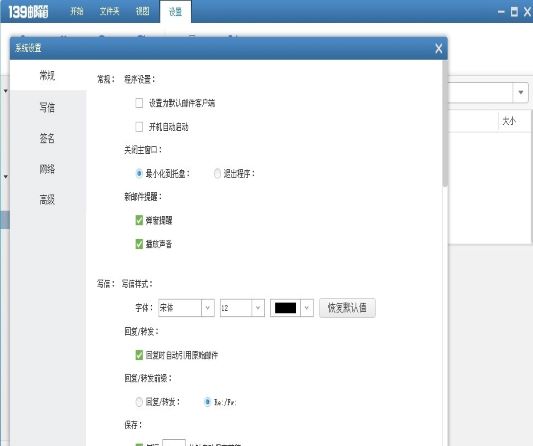Switch to 写信 settings tab
The width and height of the screenshot is (533, 446).
[x=47, y=108]
